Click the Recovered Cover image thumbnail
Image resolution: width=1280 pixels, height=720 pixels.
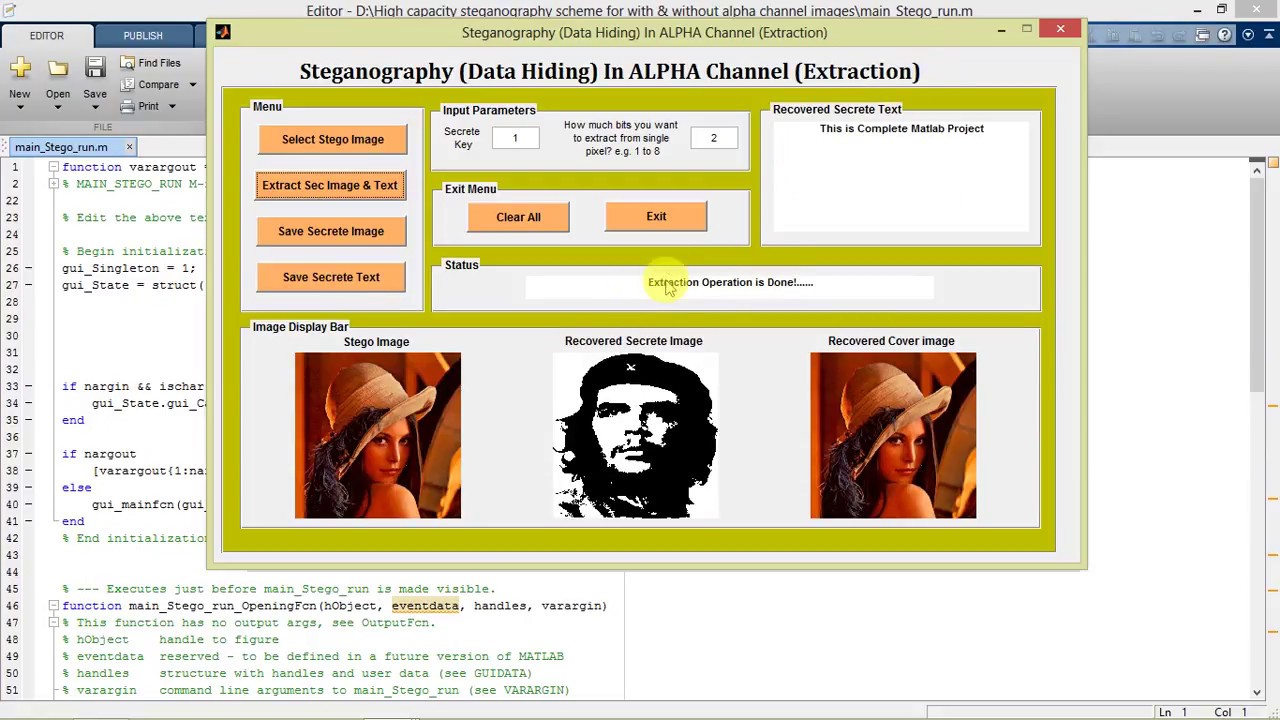coord(893,435)
